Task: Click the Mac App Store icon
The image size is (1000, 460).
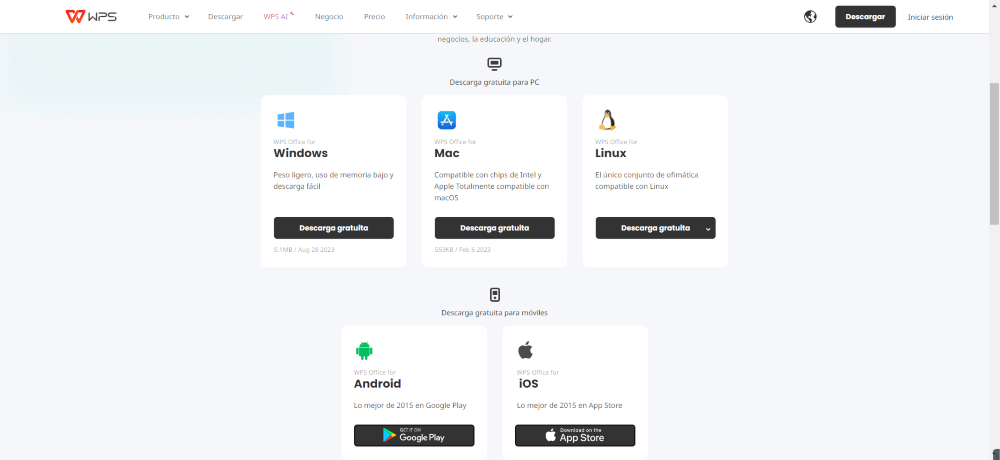Action: coord(446,120)
